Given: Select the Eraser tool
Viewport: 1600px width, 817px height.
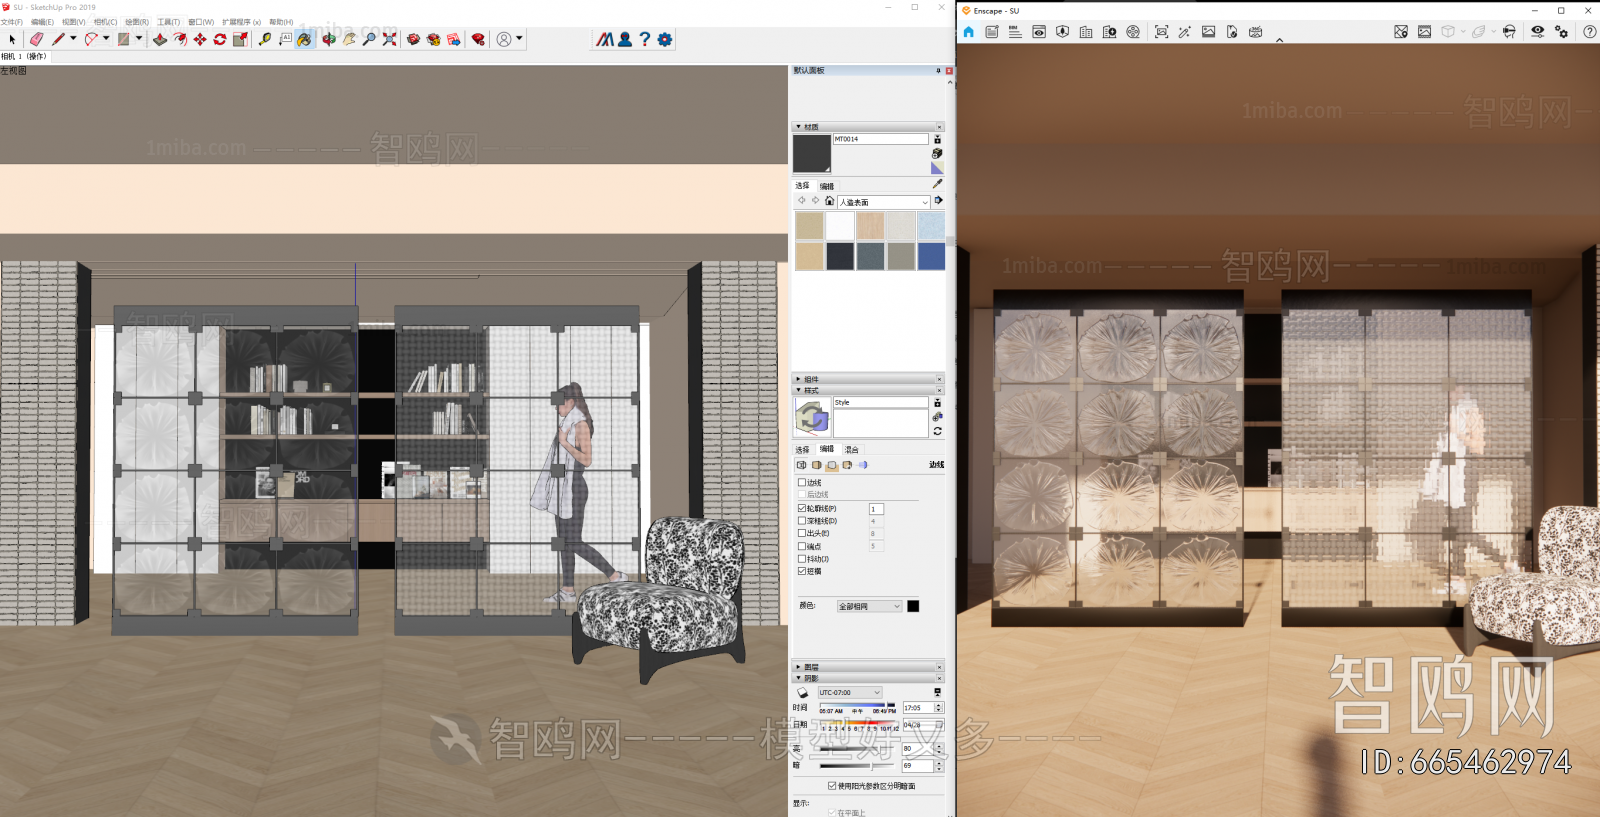Looking at the screenshot, I should 36,39.
